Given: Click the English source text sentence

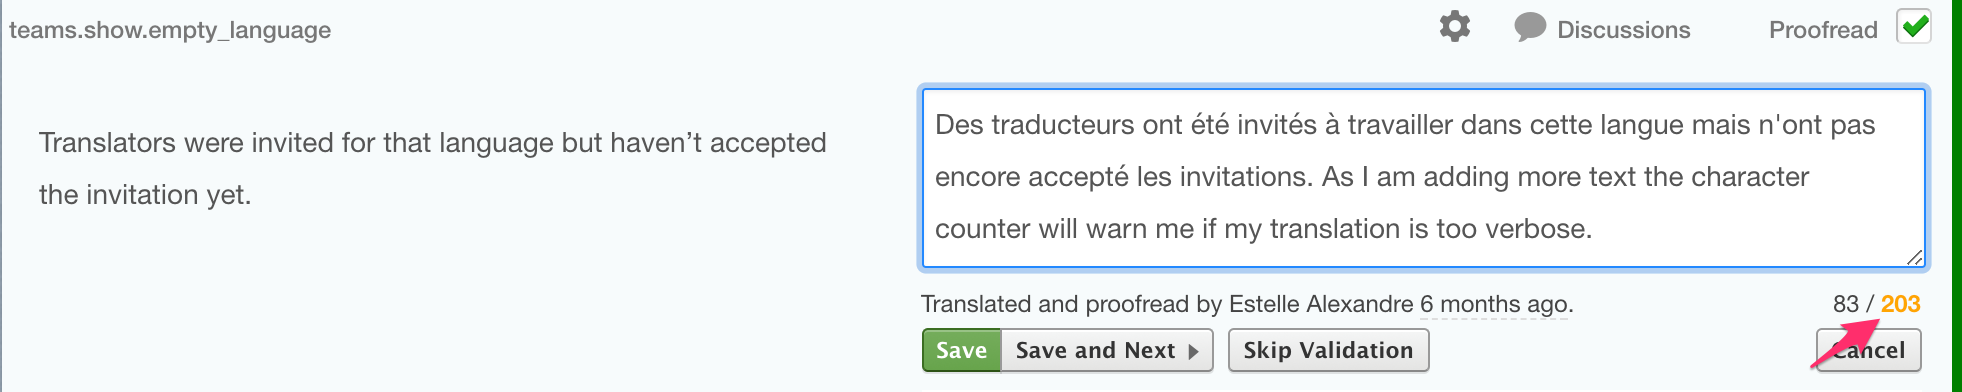Looking at the screenshot, I should click(432, 168).
